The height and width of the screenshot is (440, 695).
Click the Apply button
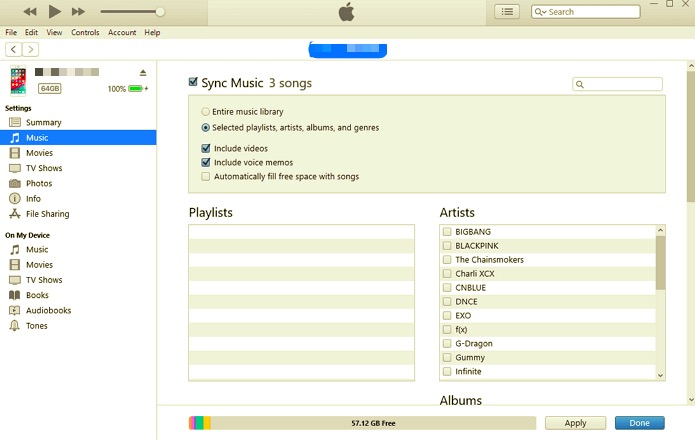pos(575,423)
